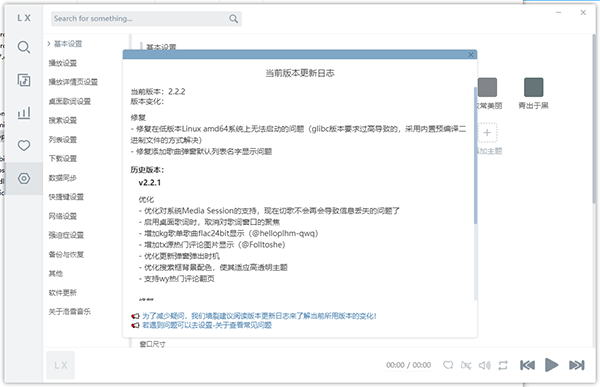Viewport: 600px width, 387px height.
Task: Select 下载设置 in settings menu
Action: [x=63, y=158]
